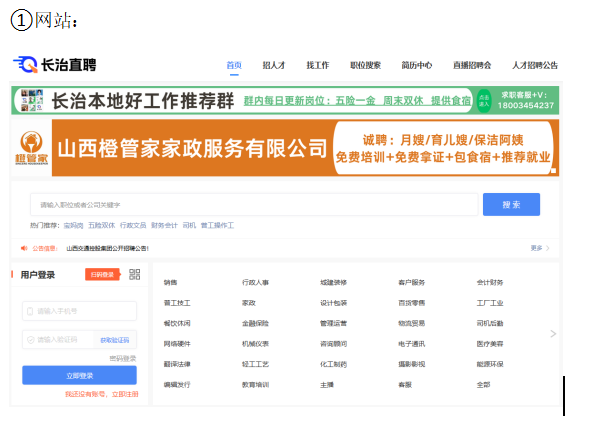This screenshot has width=597, height=423.
Task: Open the 招人才 menu item
Action: (274, 65)
